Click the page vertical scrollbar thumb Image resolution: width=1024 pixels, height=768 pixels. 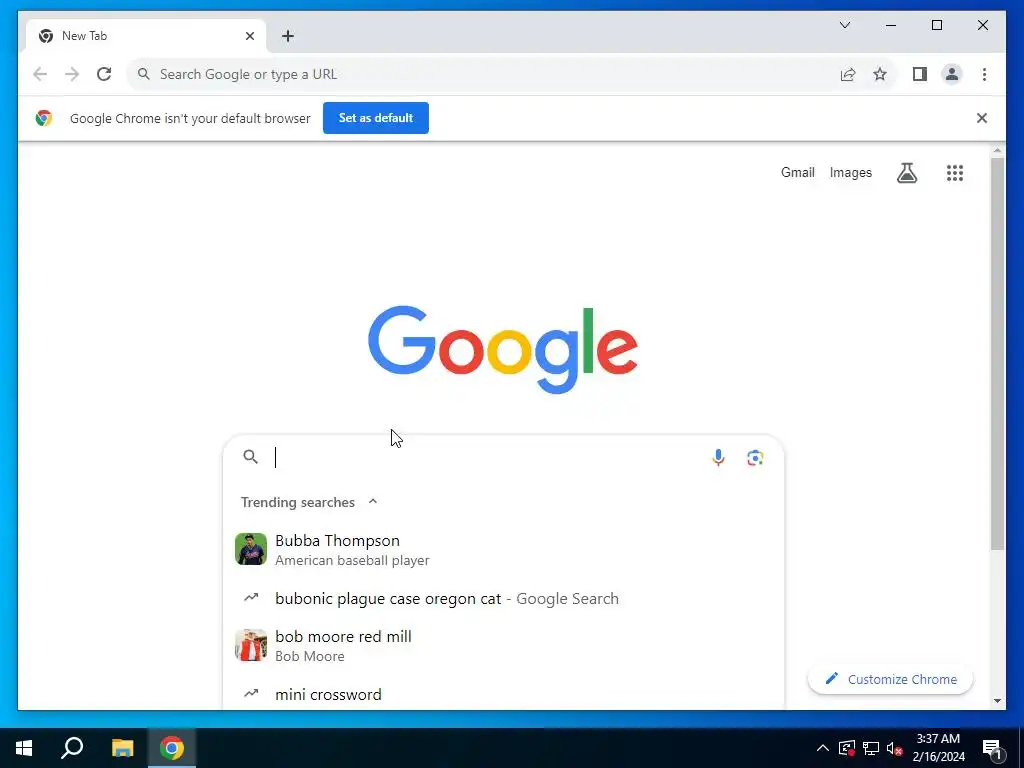point(997,354)
